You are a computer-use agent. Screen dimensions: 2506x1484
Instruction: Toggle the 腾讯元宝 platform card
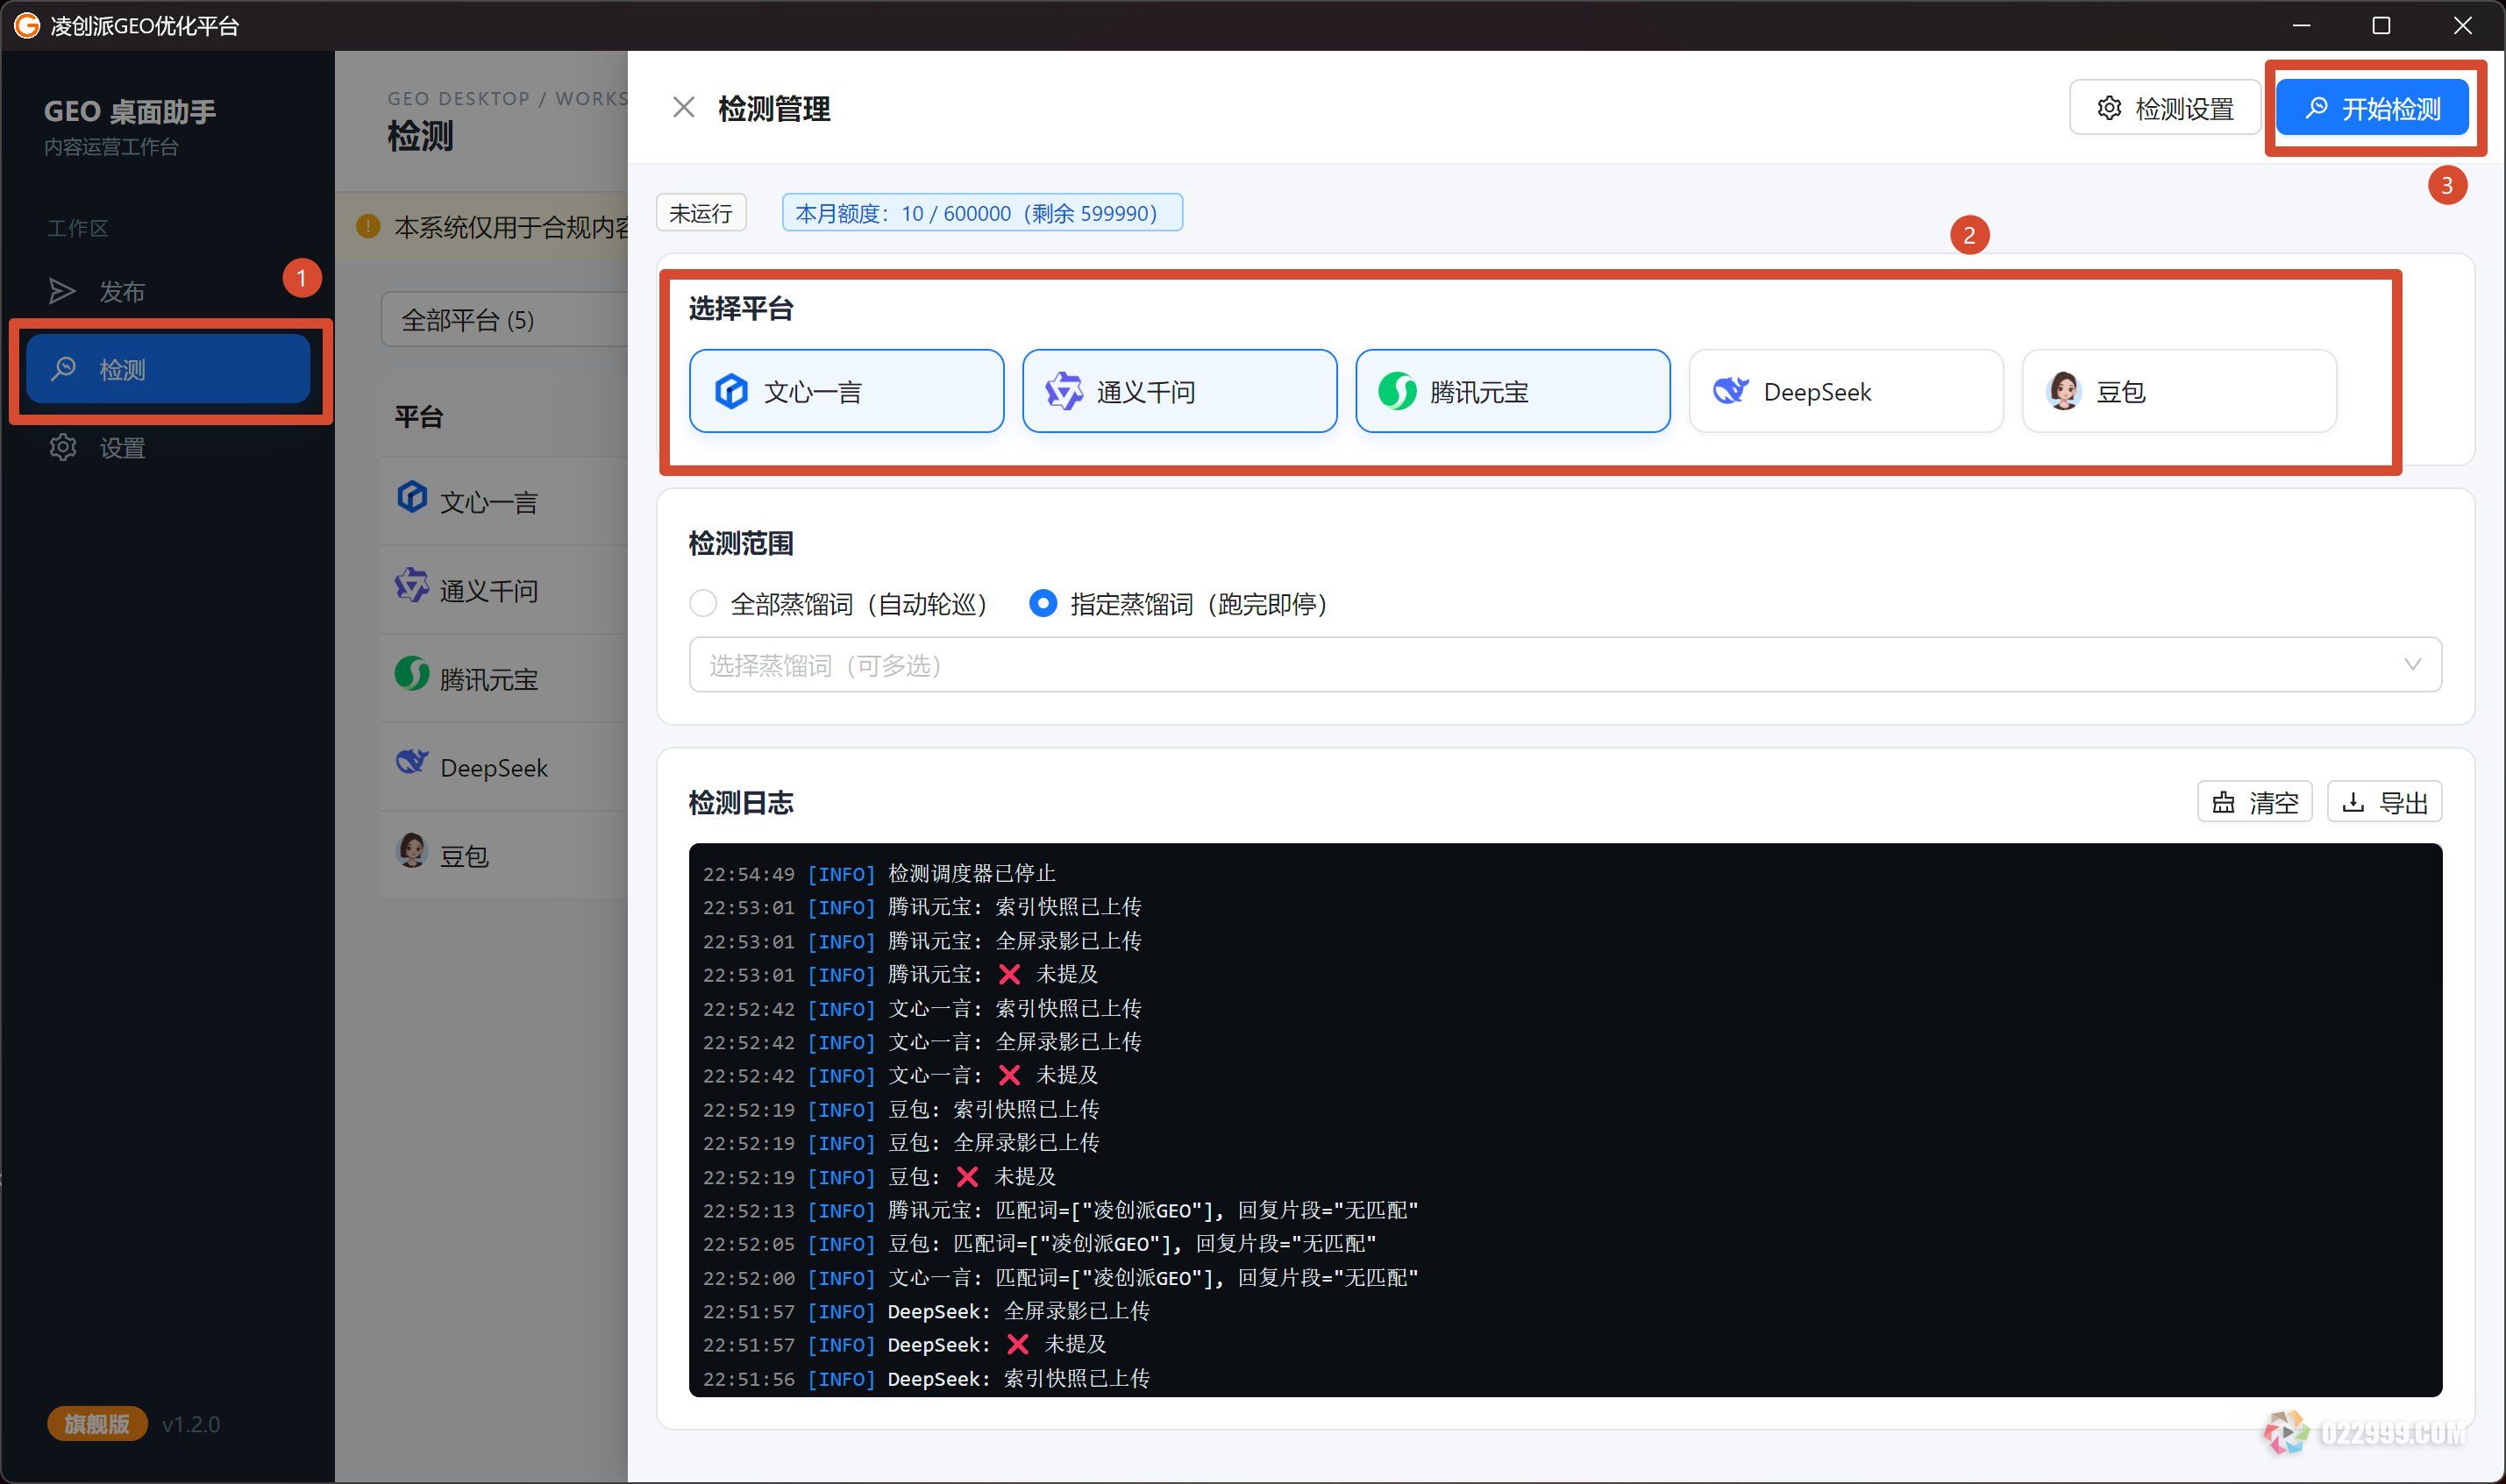pos(1512,391)
